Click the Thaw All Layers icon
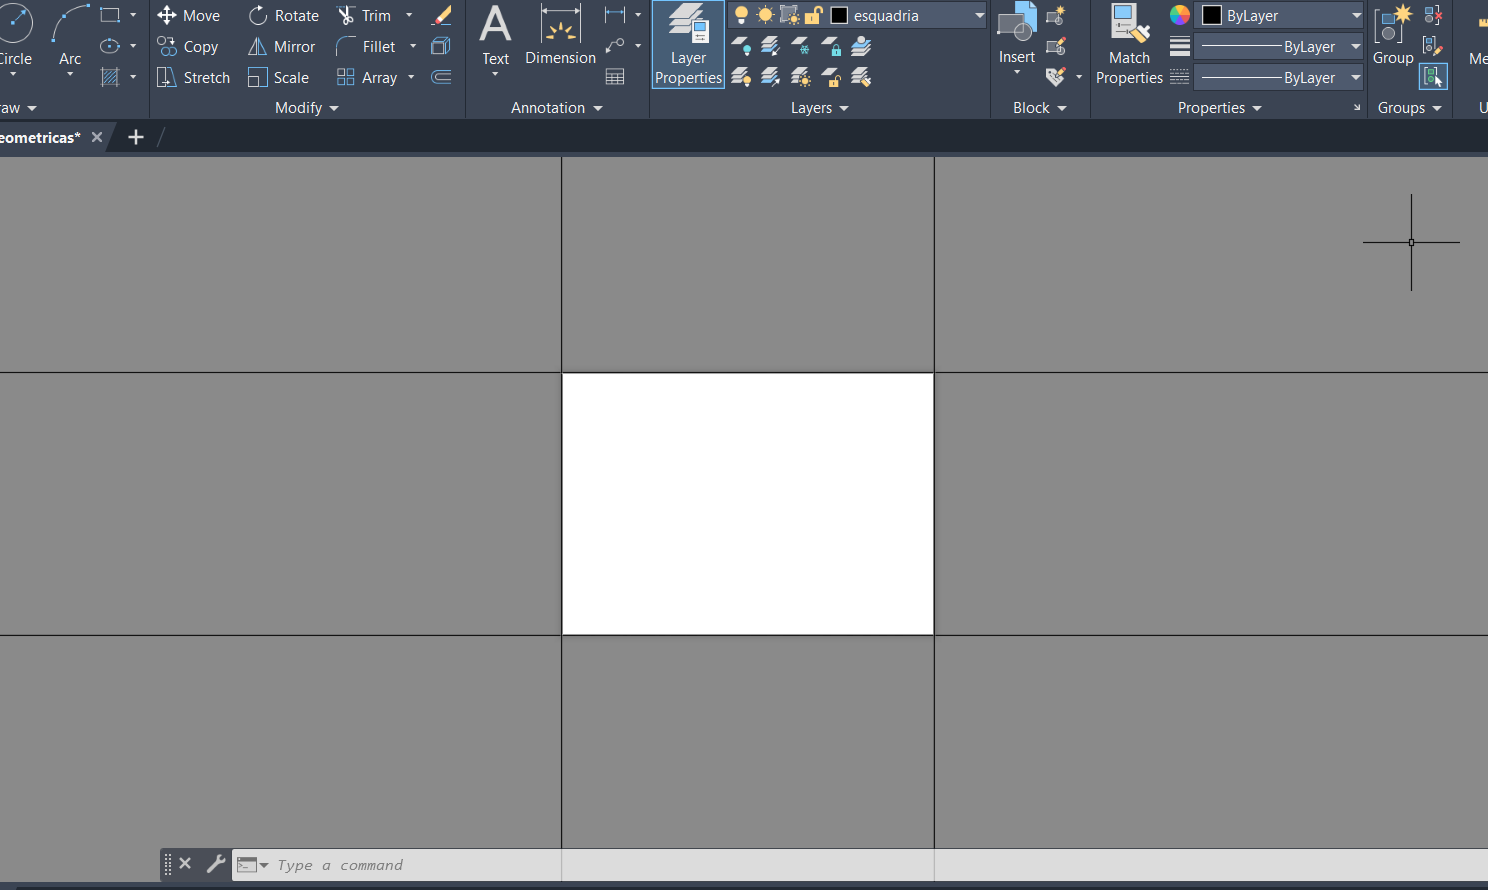Viewport: 1488px width, 890px height. (801, 77)
